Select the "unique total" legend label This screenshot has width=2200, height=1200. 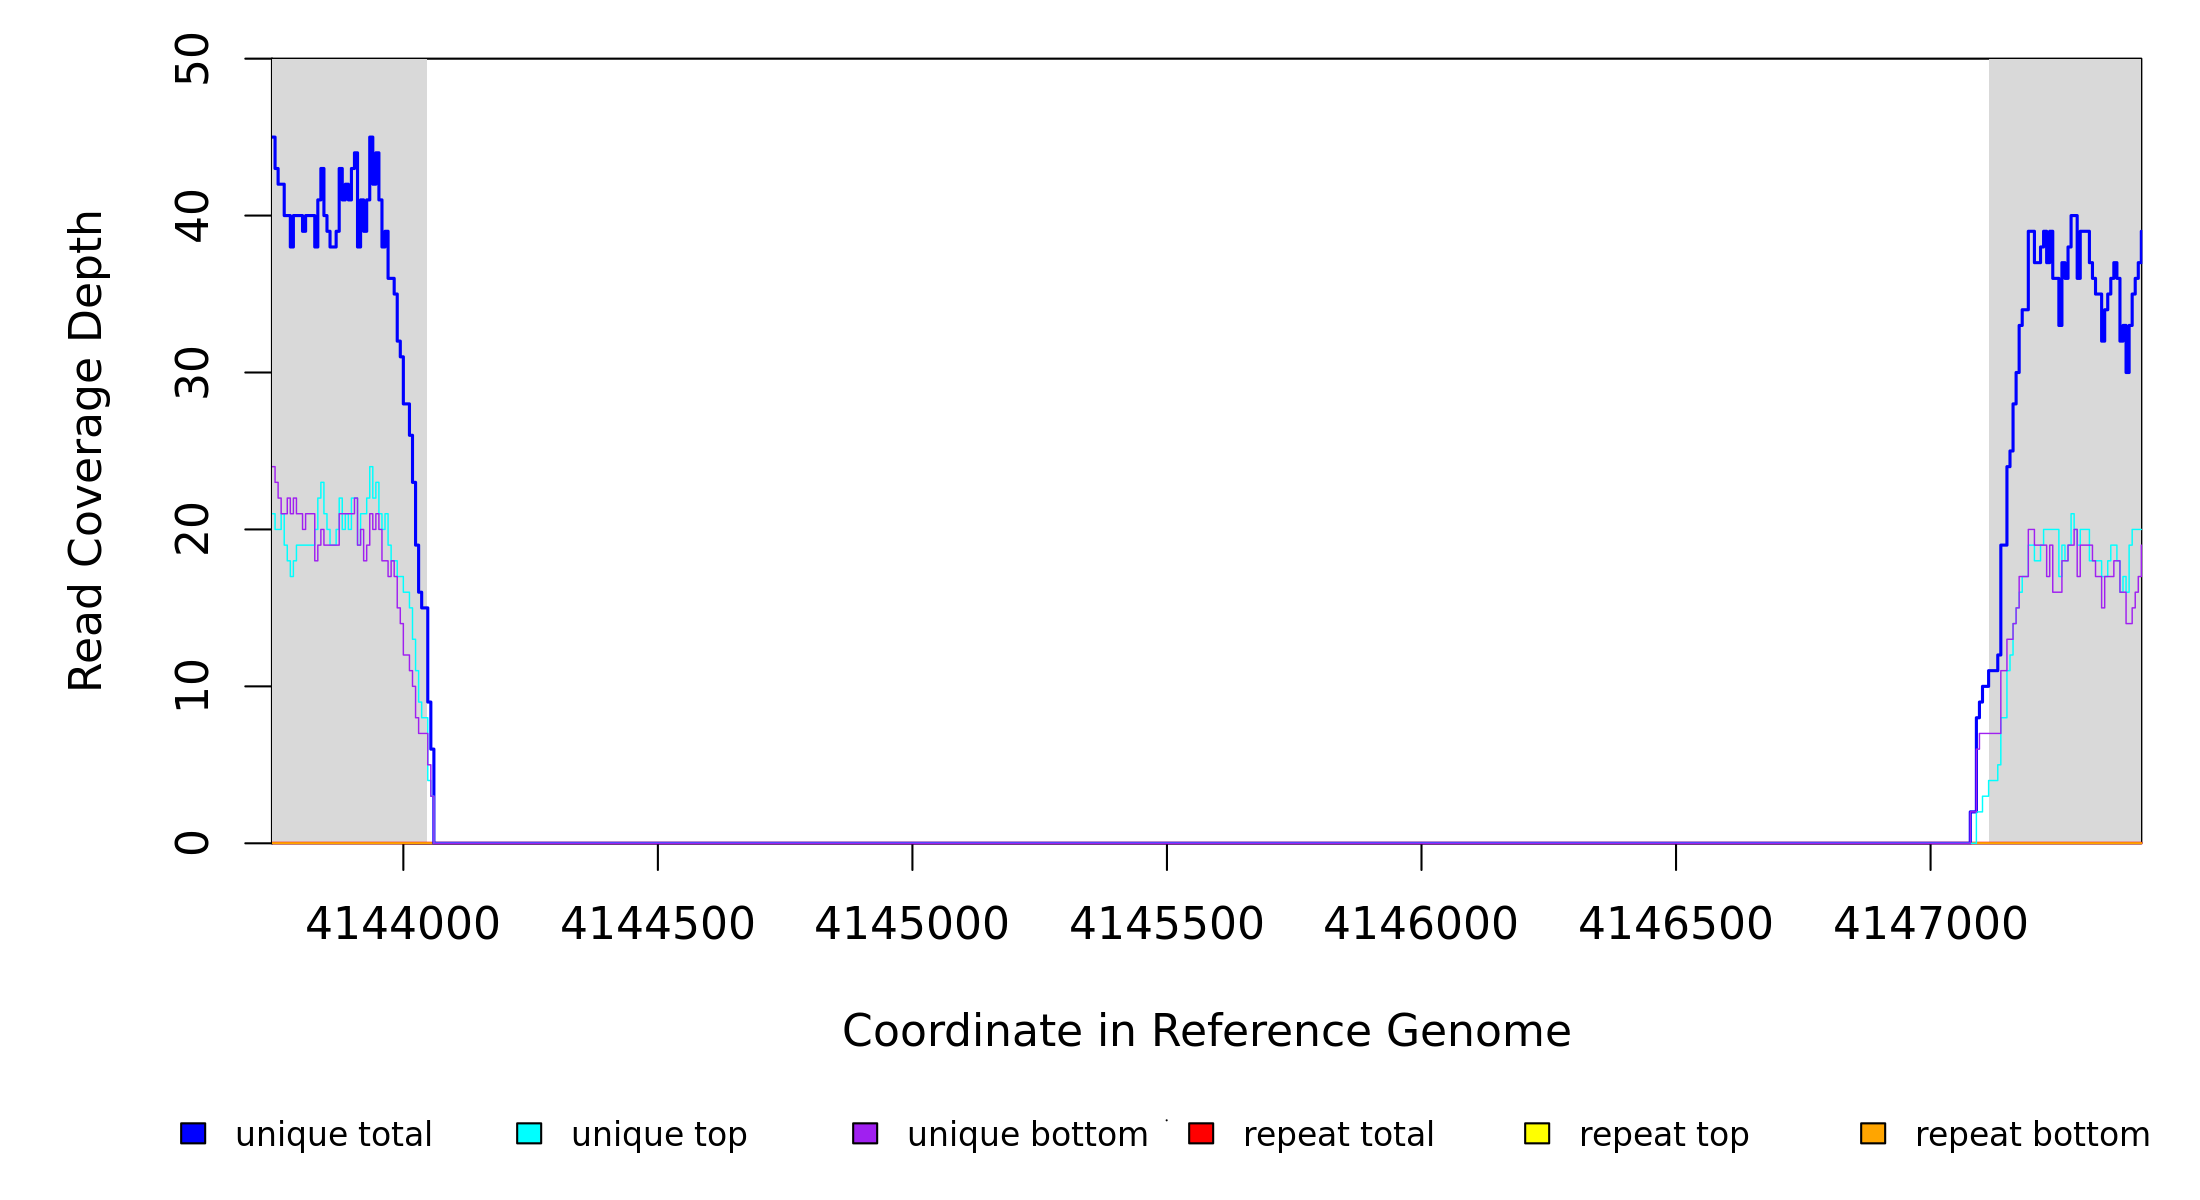pos(333,1135)
